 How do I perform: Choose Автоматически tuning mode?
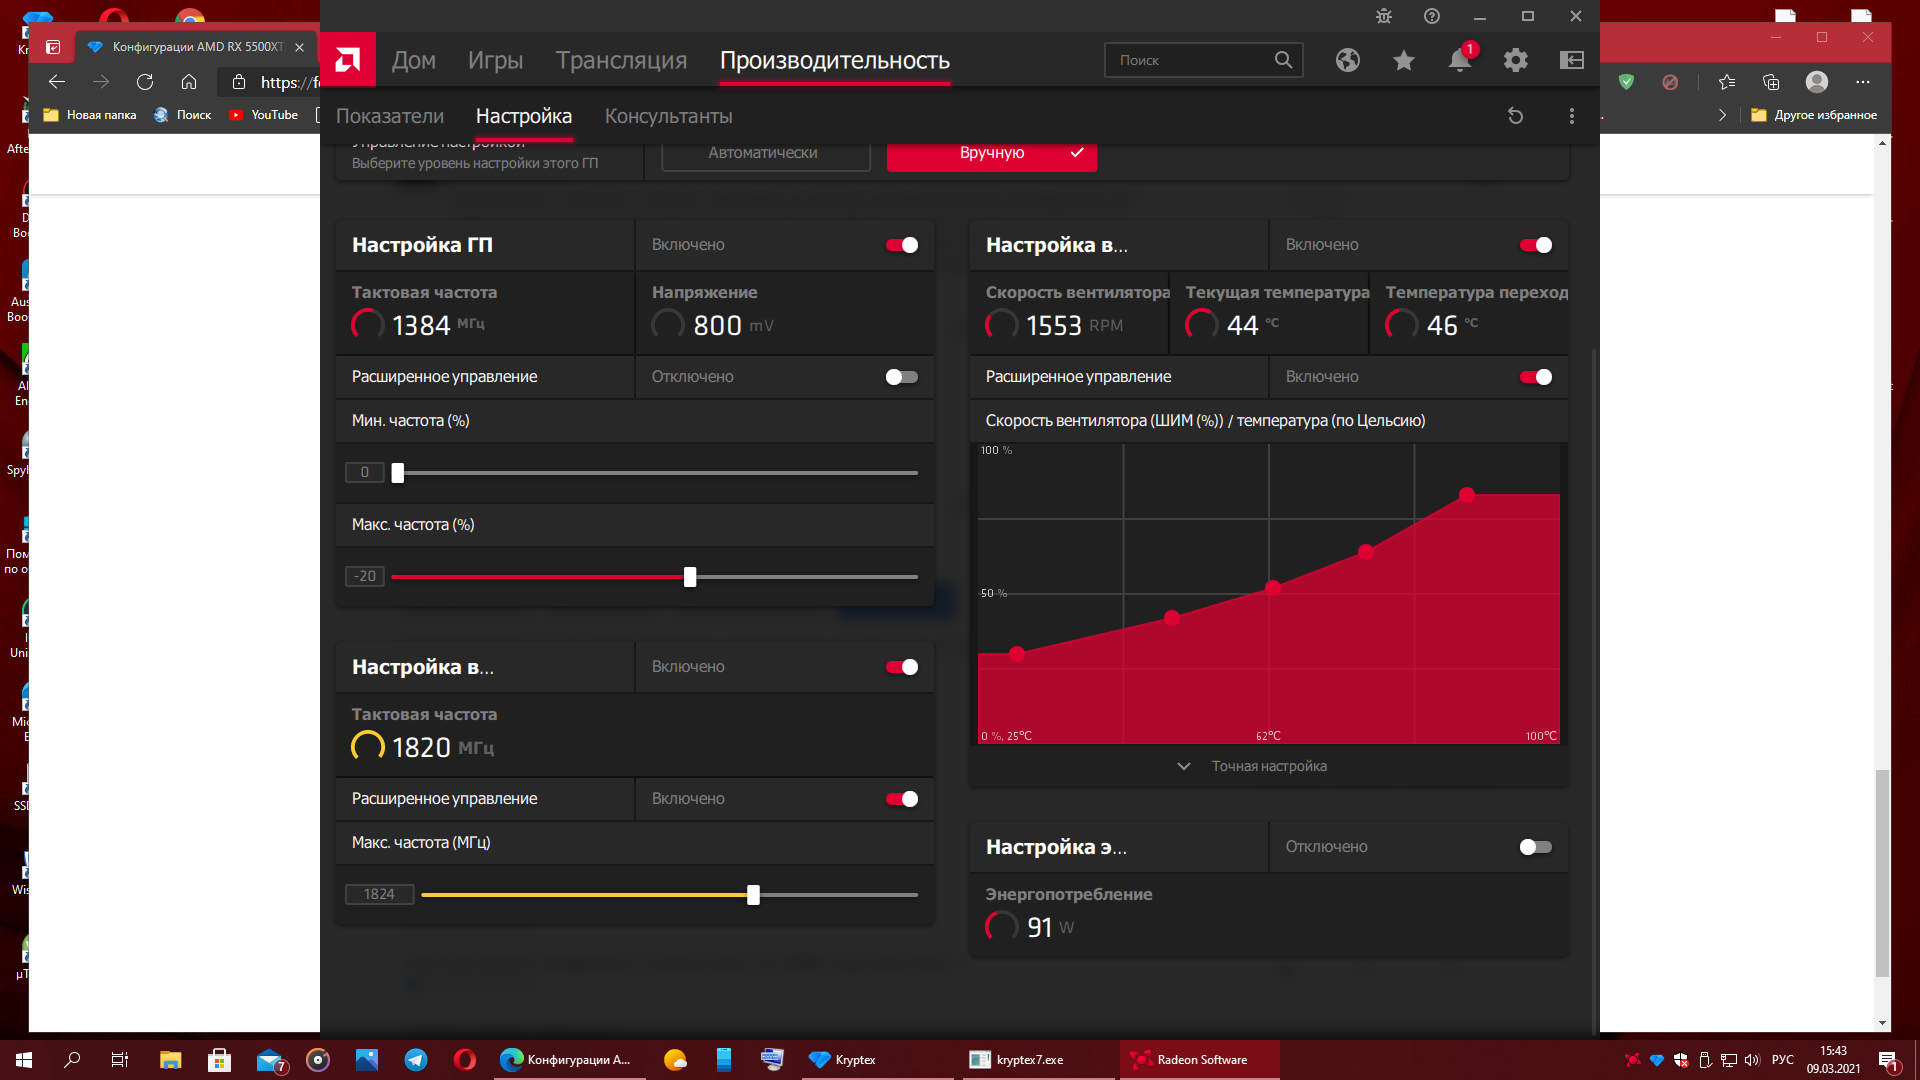[x=765, y=154]
